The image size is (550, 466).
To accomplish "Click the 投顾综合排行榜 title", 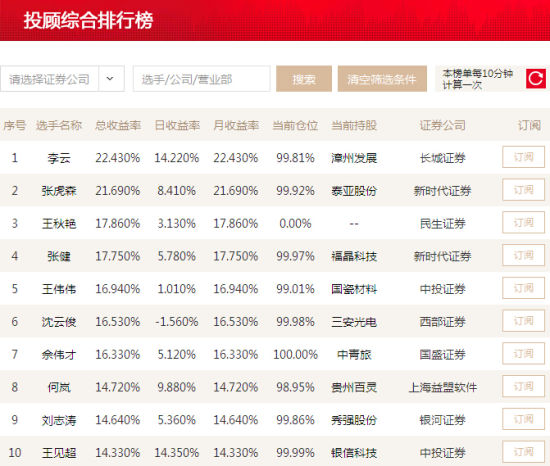I will coord(88,20).
